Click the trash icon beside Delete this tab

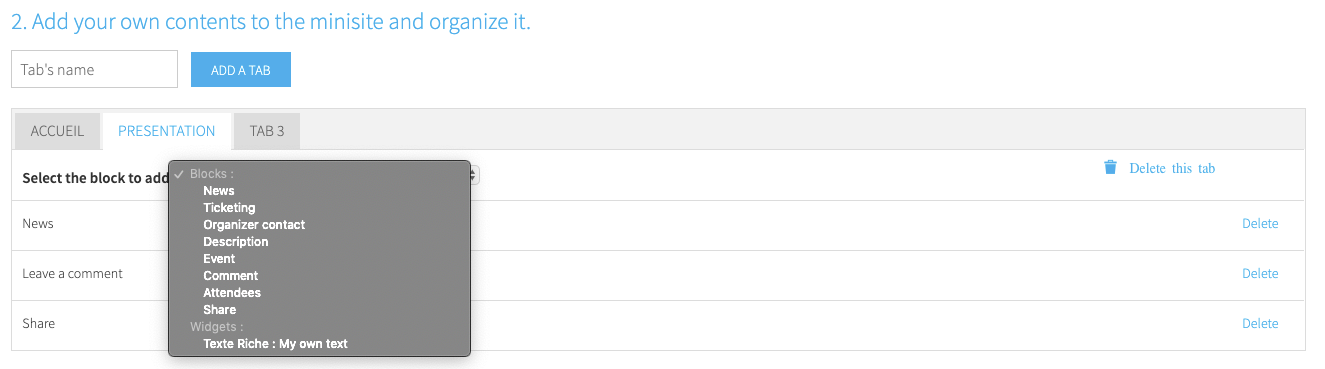click(1110, 167)
